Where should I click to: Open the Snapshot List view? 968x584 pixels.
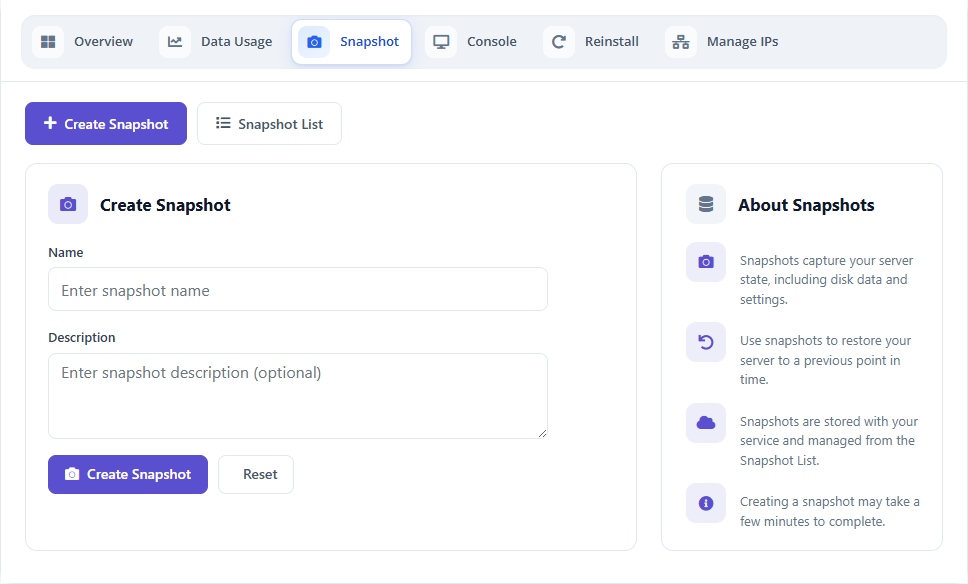point(269,123)
